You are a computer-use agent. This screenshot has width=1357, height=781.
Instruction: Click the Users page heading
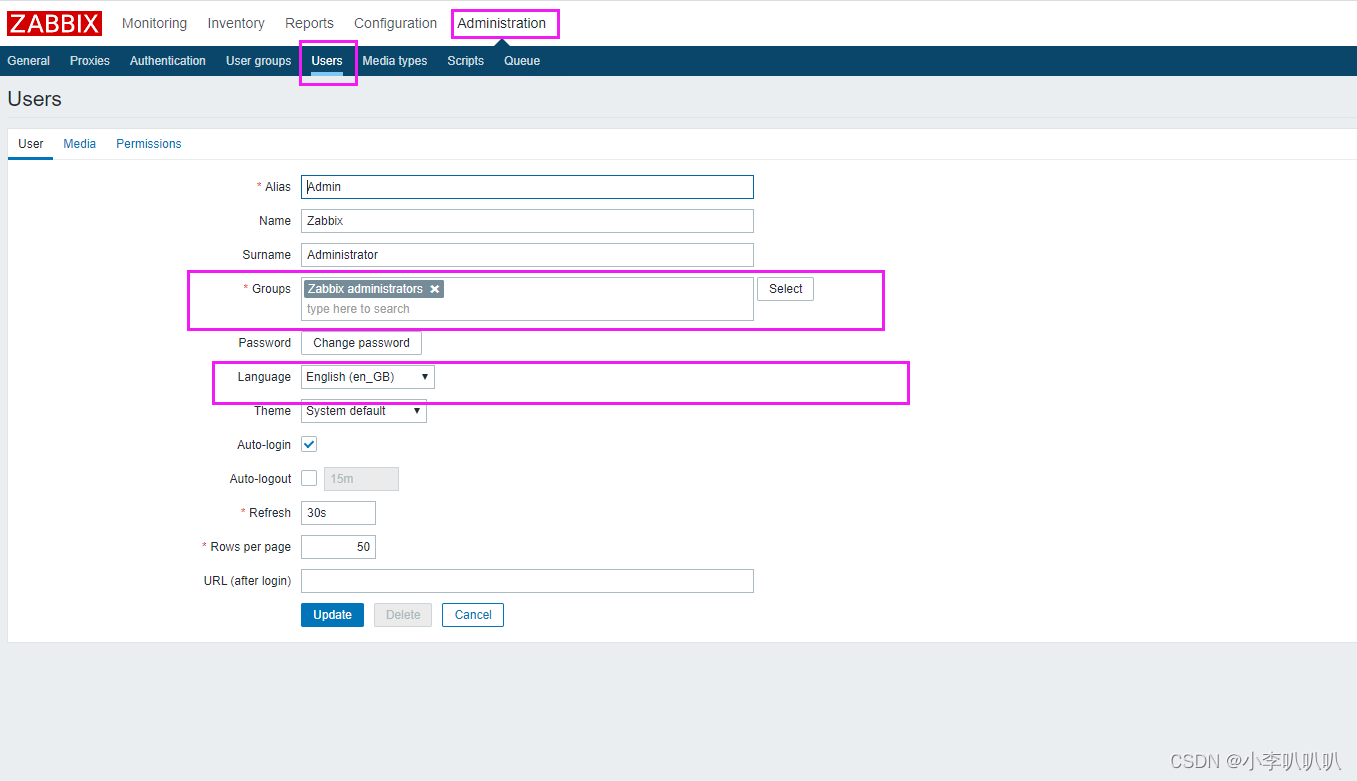(x=34, y=99)
